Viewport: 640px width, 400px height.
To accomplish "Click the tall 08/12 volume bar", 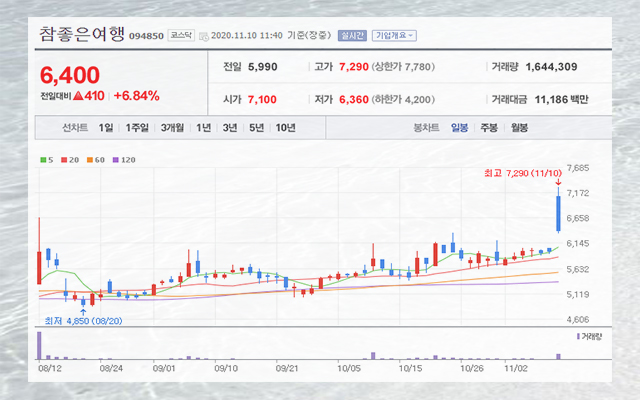I will pos(39,345).
